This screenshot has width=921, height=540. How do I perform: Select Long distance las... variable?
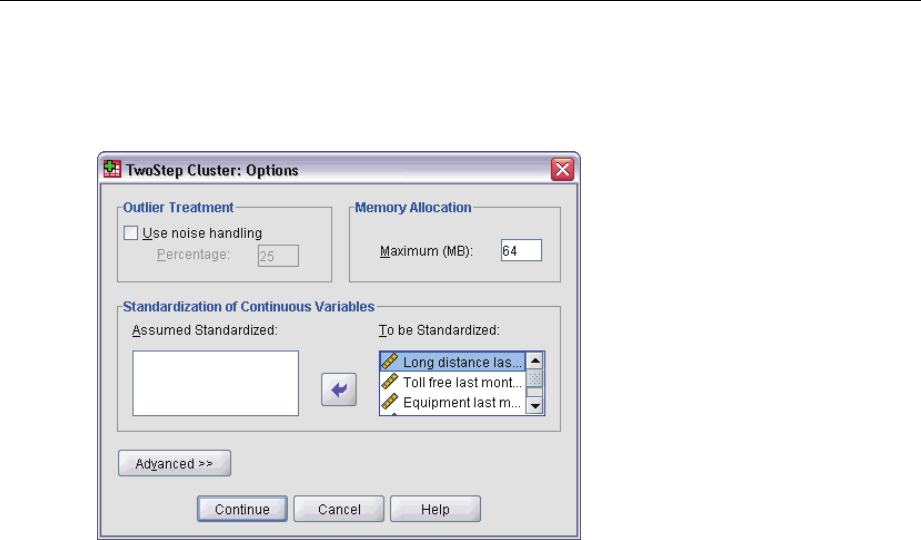(452, 361)
